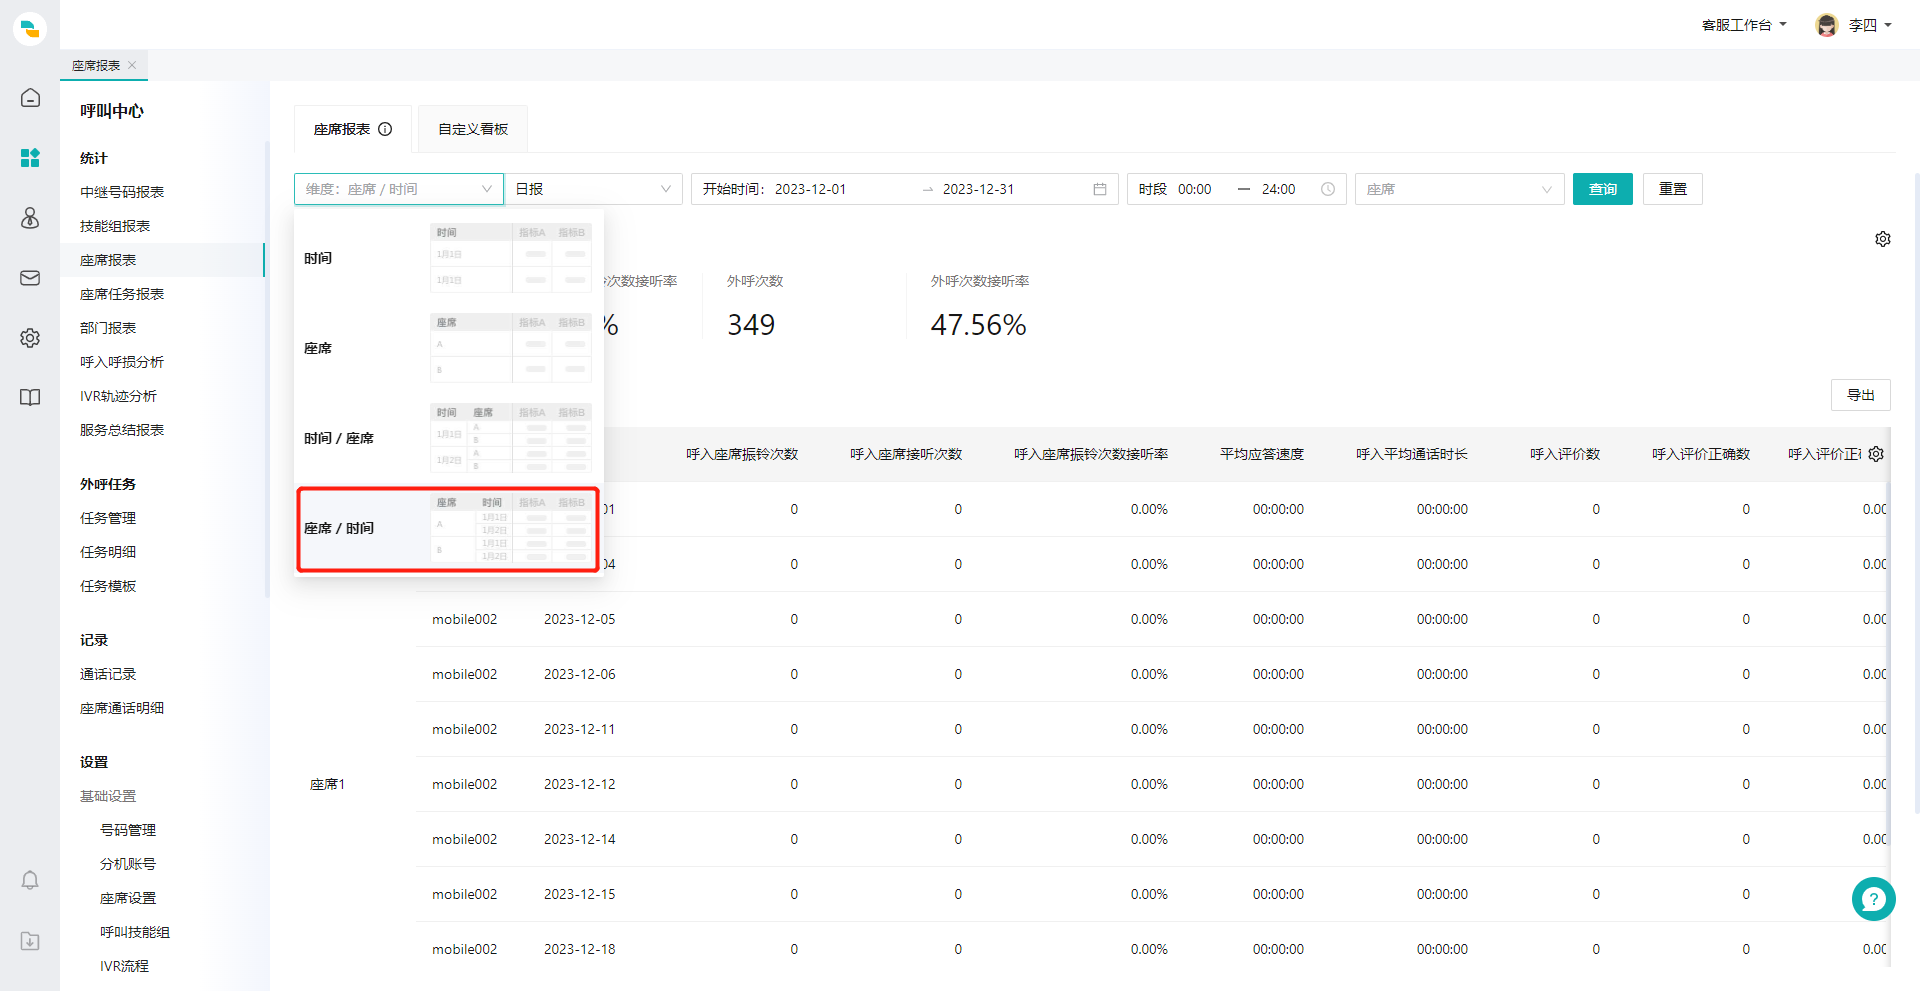Click the app logo icon
Image resolution: width=1920 pixels, height=991 pixels.
[x=30, y=28]
